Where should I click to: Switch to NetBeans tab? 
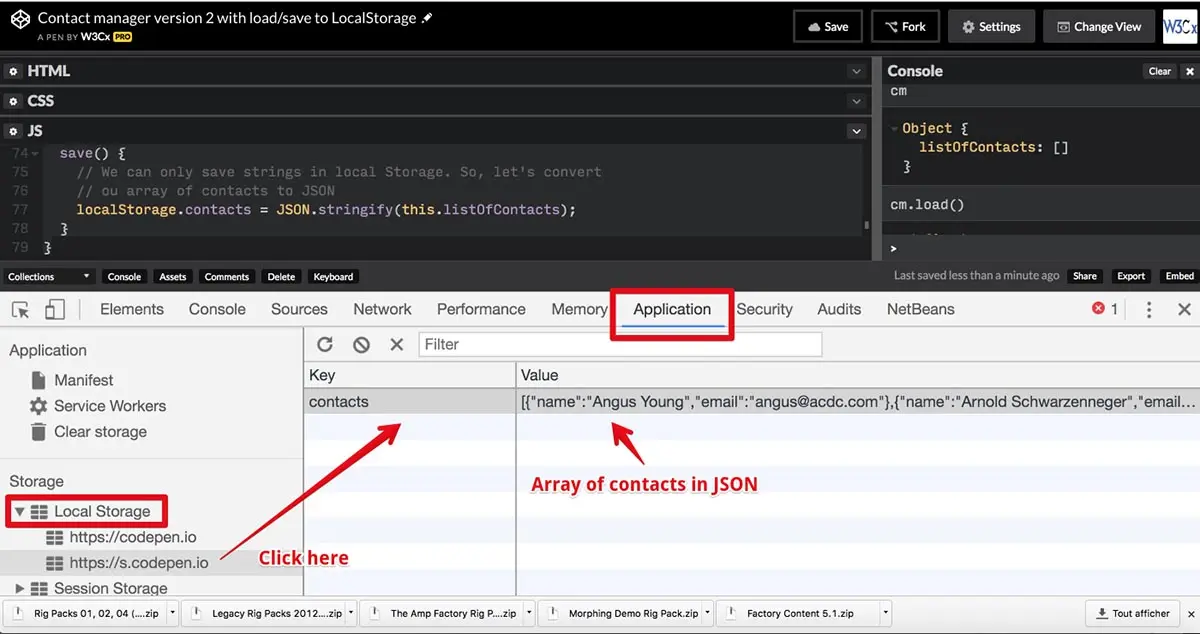[x=920, y=310]
